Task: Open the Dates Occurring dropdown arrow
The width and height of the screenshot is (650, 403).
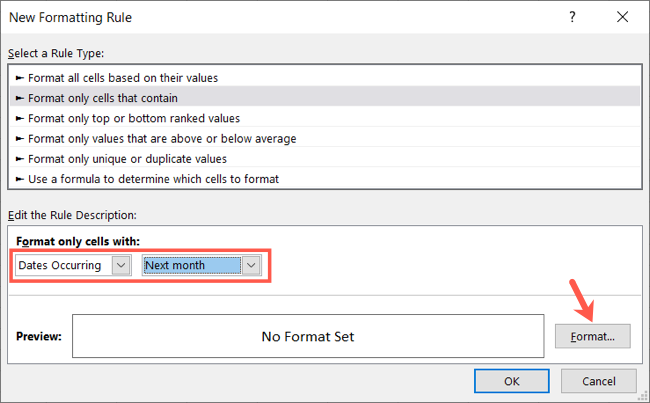Action: tap(121, 265)
